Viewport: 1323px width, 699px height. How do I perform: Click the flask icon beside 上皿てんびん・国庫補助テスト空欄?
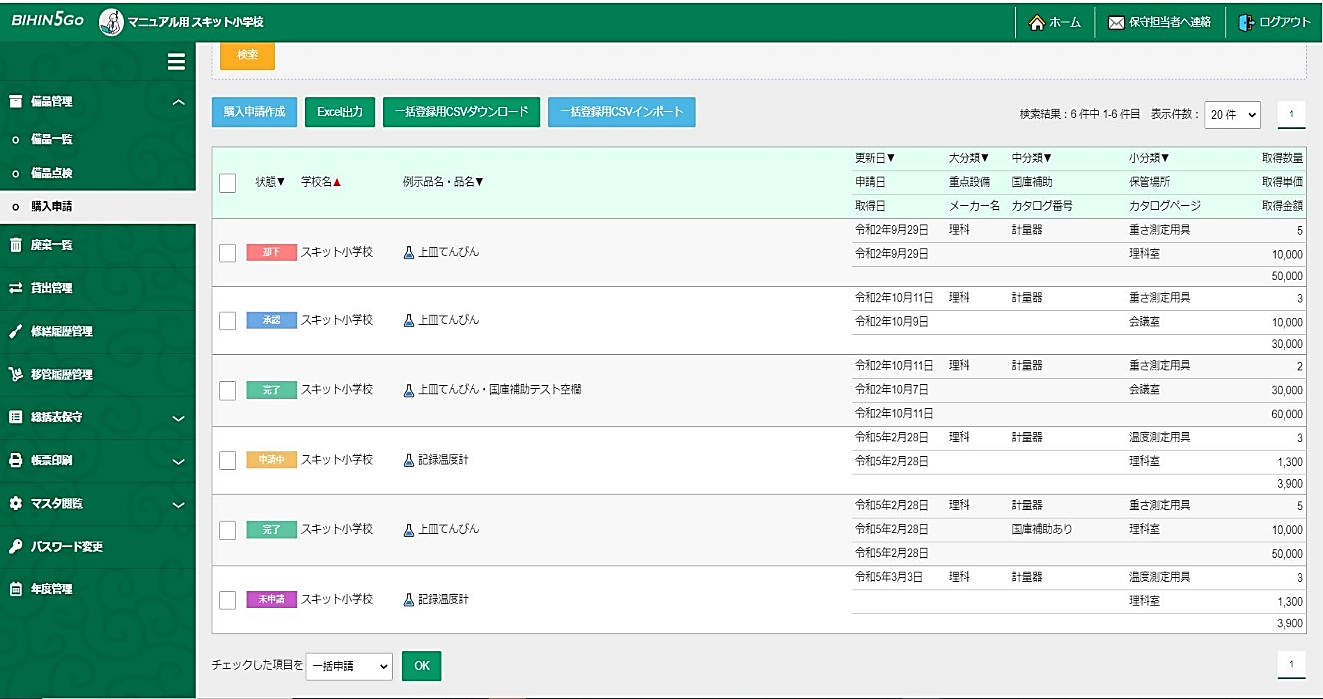point(408,390)
